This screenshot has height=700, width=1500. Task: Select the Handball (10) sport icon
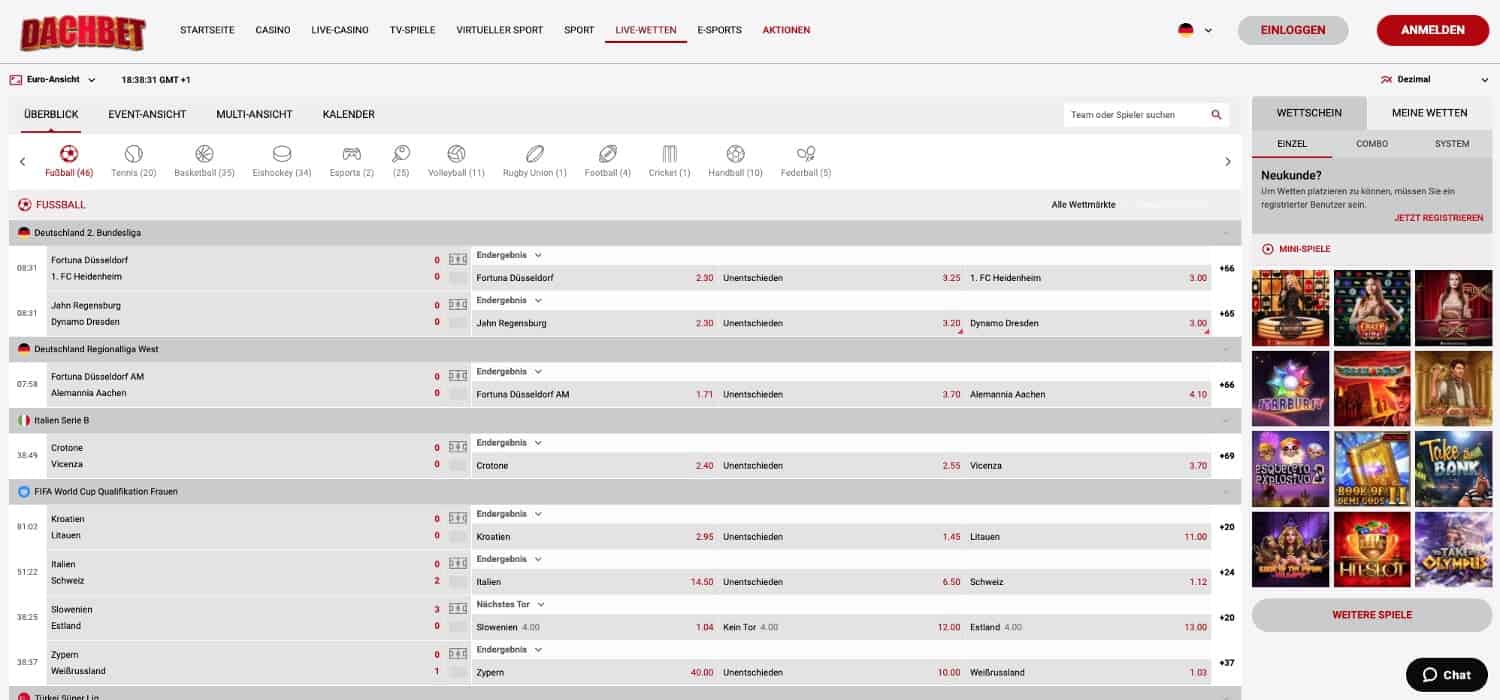pyautogui.click(x=735, y=154)
